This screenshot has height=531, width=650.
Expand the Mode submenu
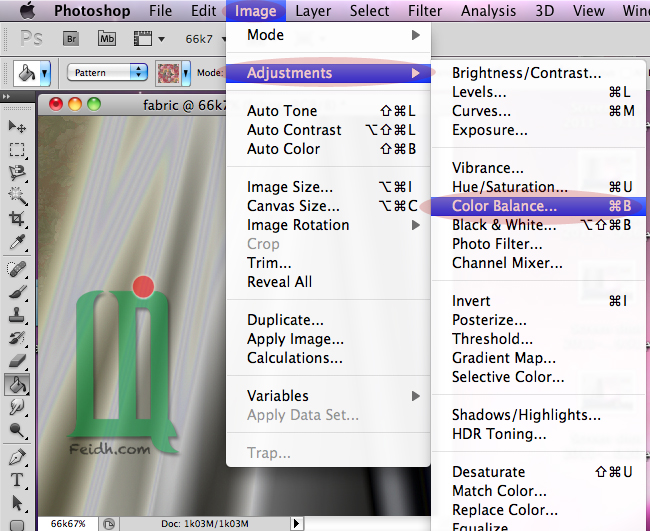pos(328,35)
